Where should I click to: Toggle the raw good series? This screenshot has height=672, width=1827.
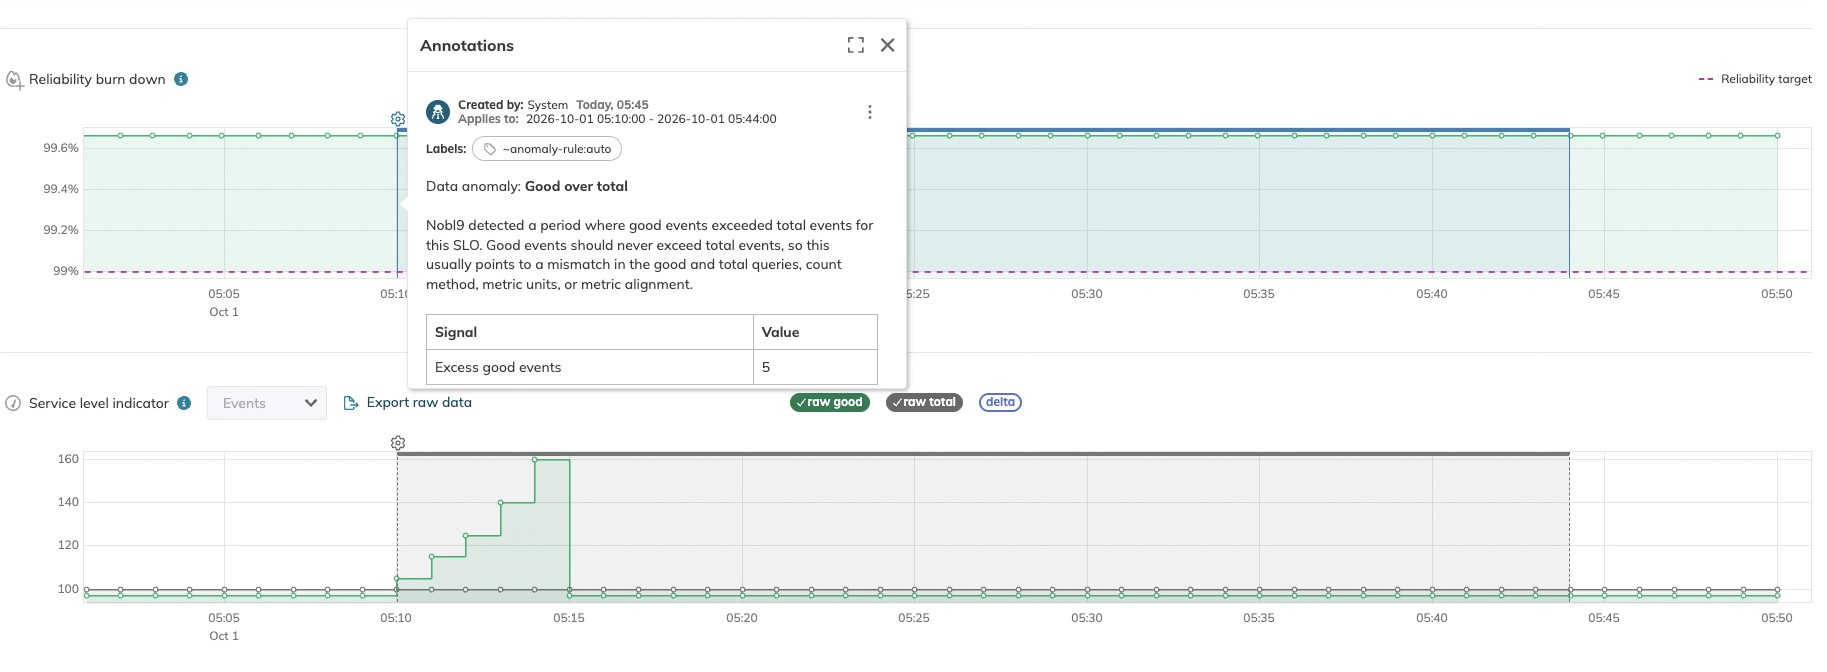click(830, 402)
